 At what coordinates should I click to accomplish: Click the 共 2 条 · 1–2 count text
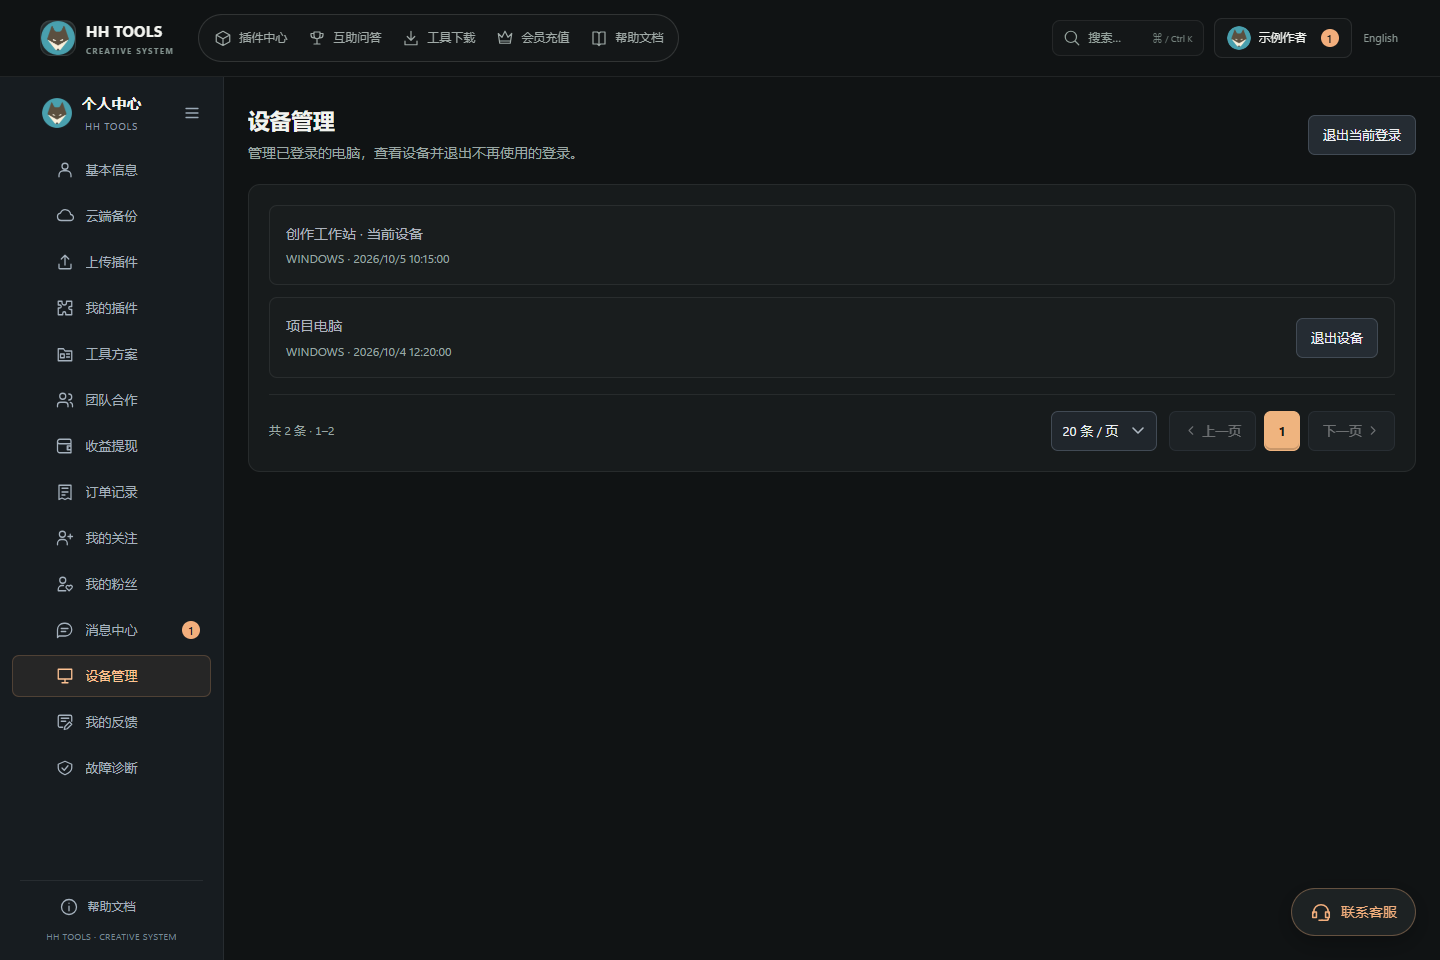click(302, 431)
